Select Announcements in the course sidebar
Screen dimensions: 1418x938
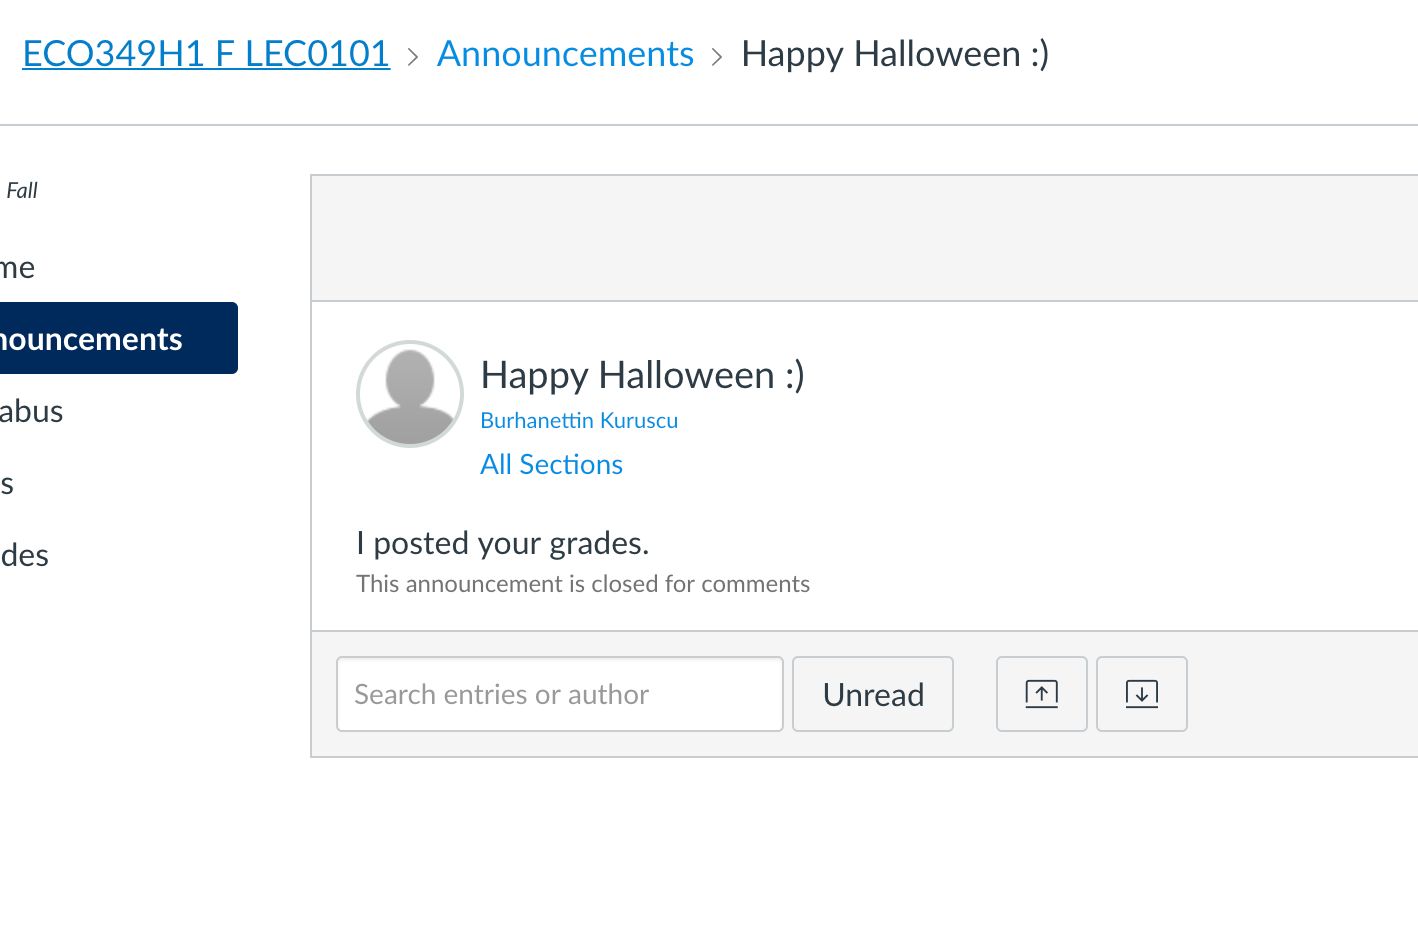coord(90,338)
